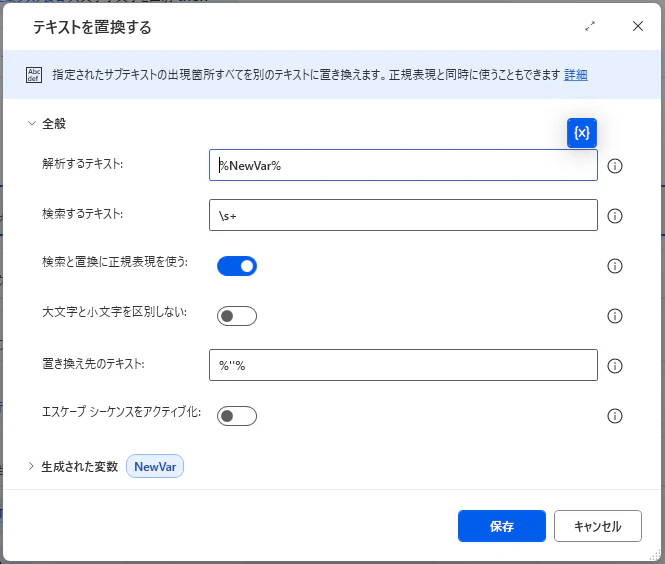Expand the 生成された変数 section
Screen dimensions: 665x564
point(31,466)
